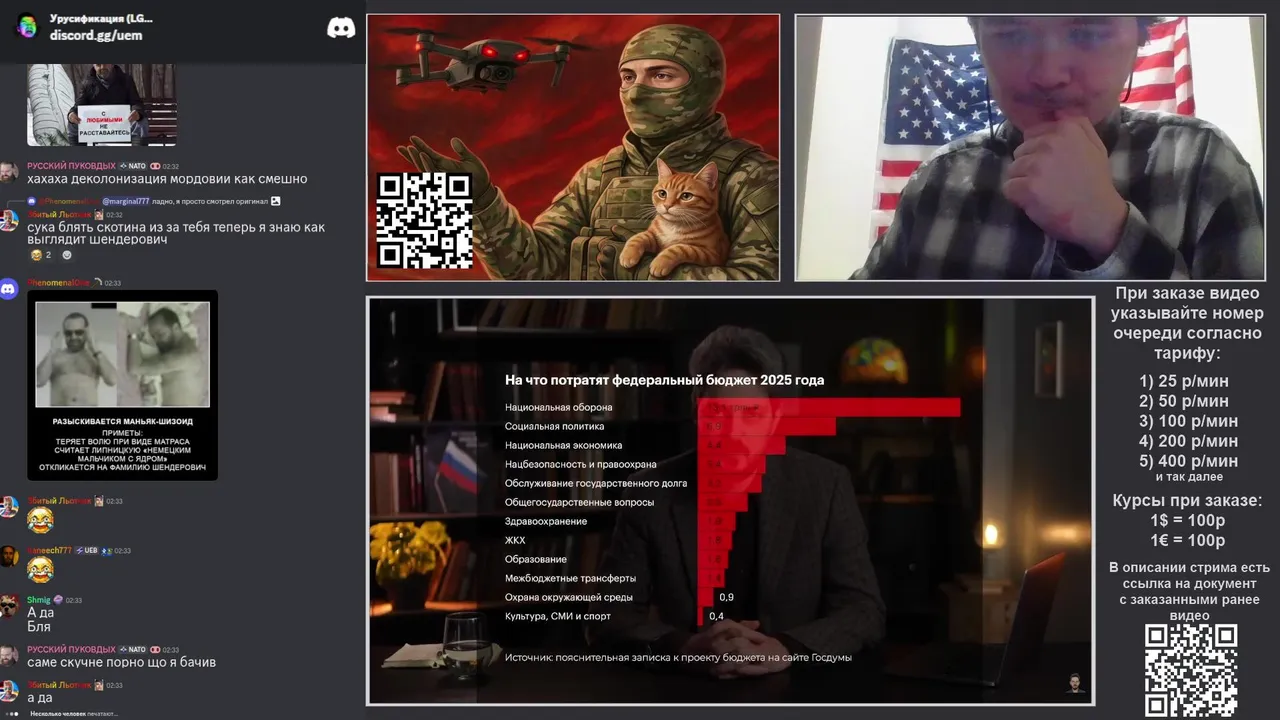The image size is (1280, 720).
Task: Open the attached photo of the man holding a sign
Action: click(x=102, y=105)
